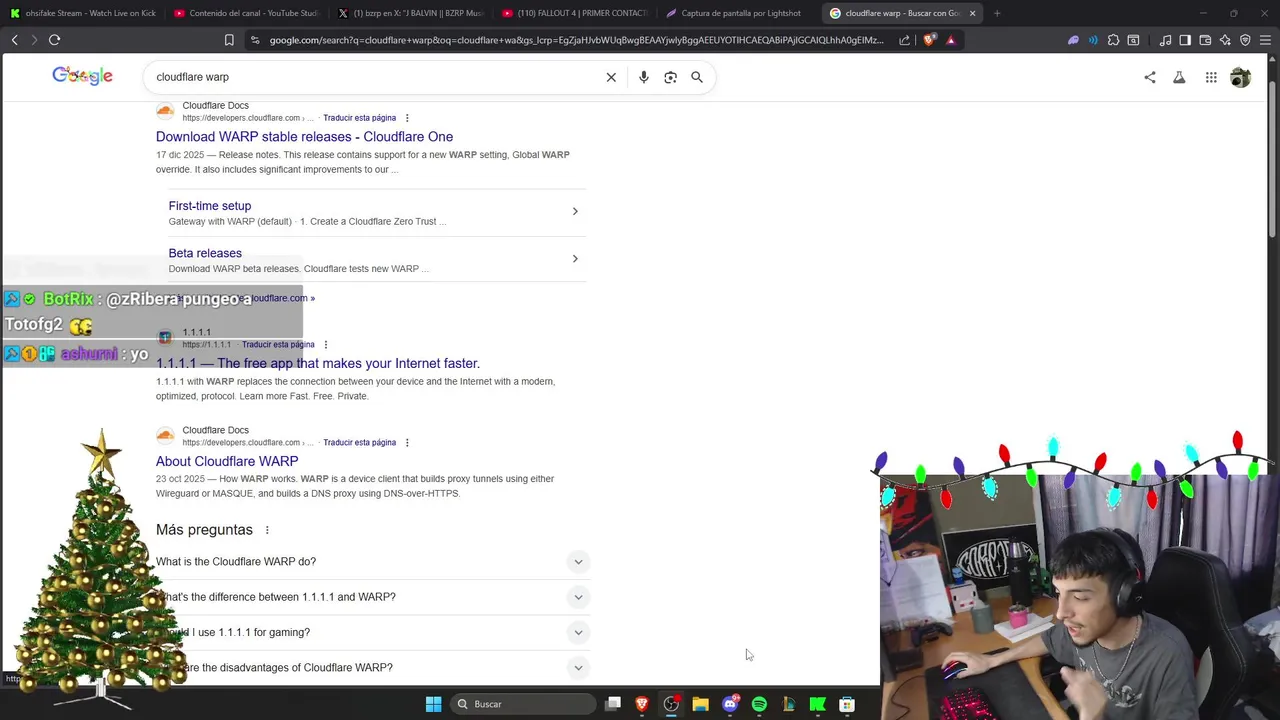Toggle the browser sidebar panel icon

coord(1185,40)
